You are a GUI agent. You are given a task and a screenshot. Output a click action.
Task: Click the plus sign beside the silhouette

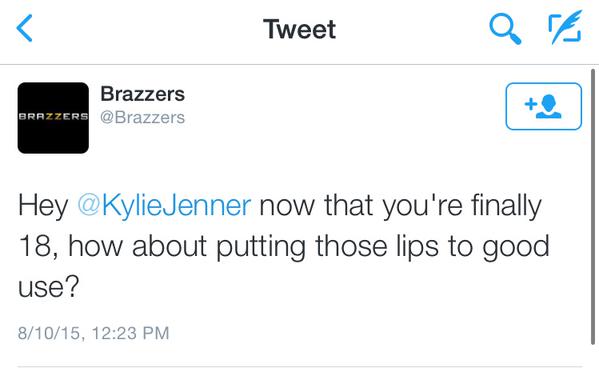531,104
